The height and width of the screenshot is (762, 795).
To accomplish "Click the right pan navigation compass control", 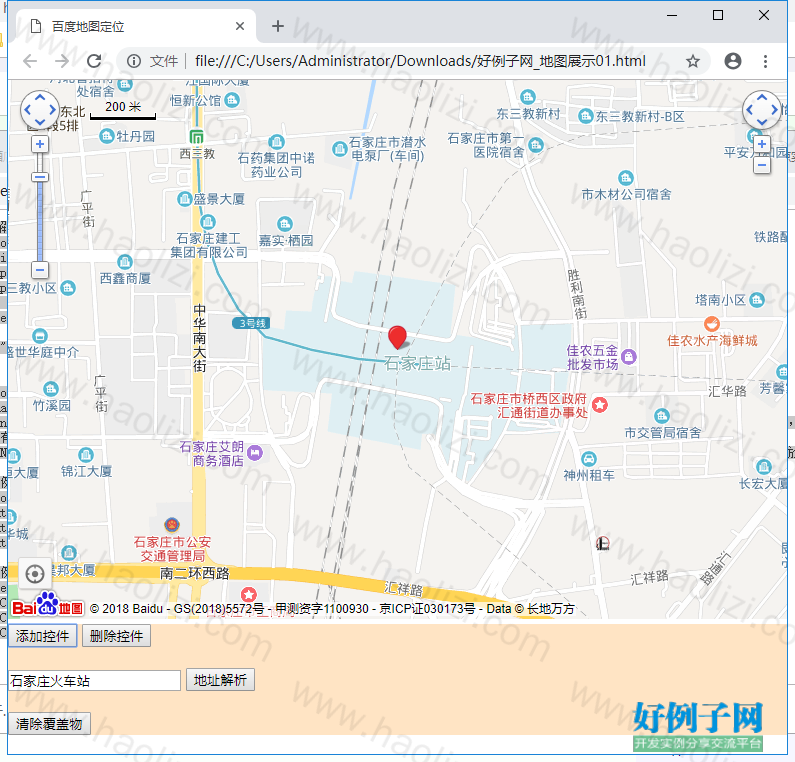I will click(762, 109).
